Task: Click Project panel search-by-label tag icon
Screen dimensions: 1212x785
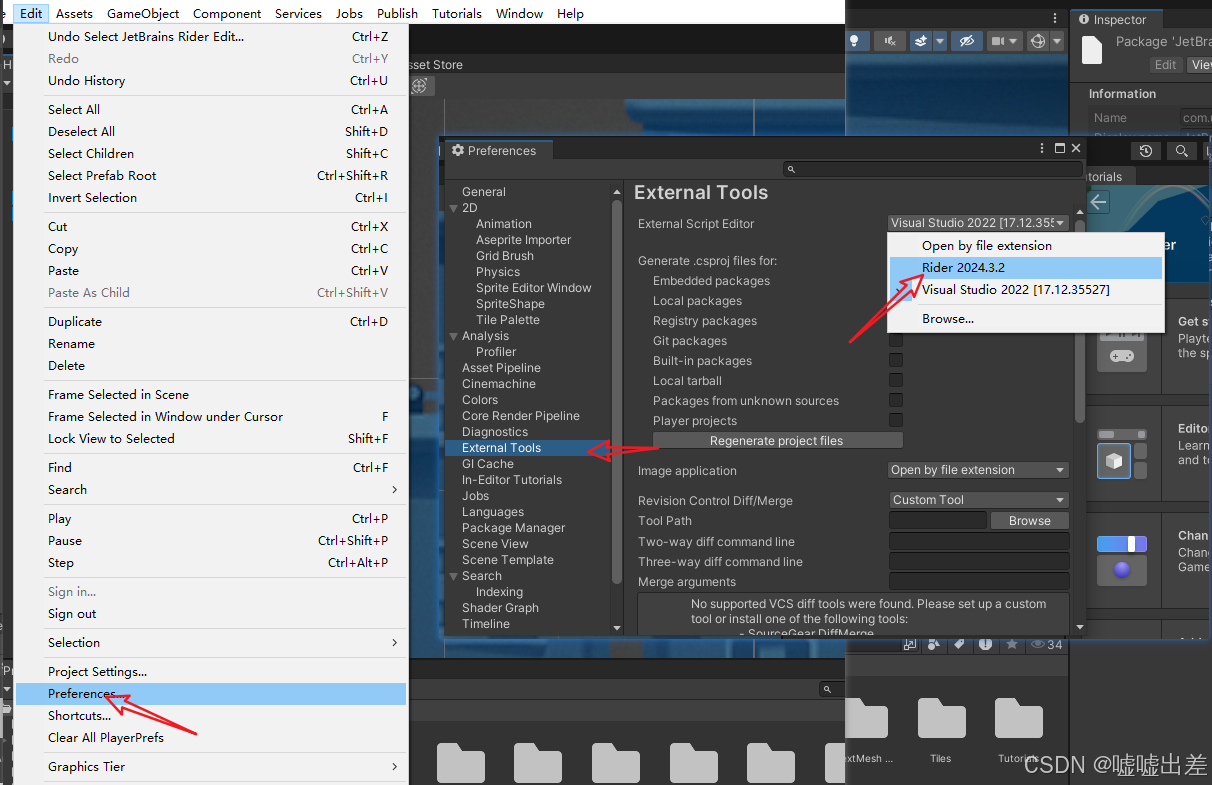Action: click(959, 645)
